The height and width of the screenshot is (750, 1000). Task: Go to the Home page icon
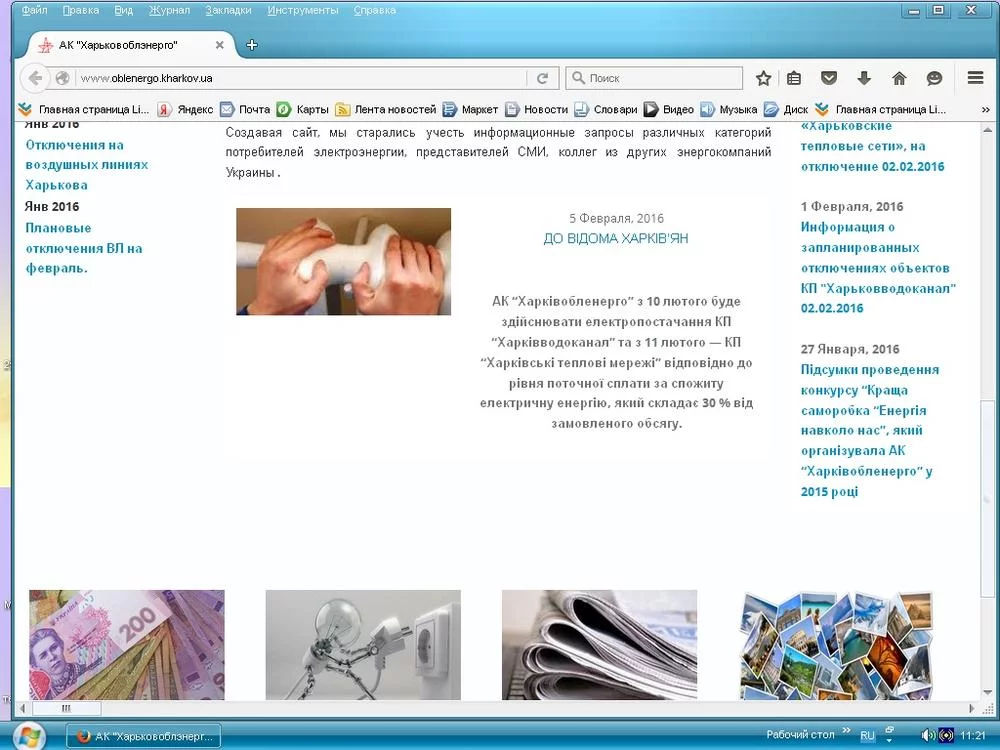coord(899,78)
